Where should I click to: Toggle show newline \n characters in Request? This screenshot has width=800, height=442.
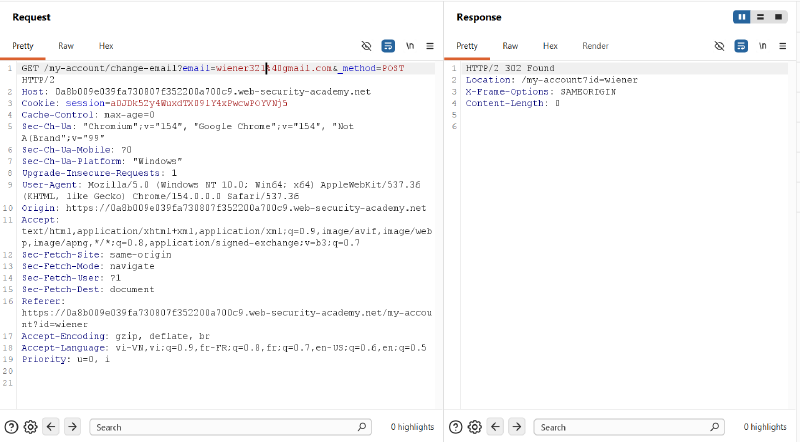tap(410, 46)
